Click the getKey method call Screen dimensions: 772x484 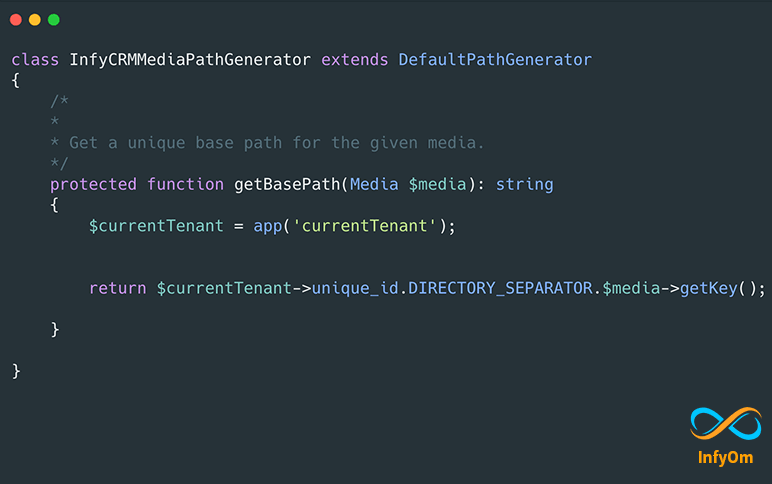(709, 288)
